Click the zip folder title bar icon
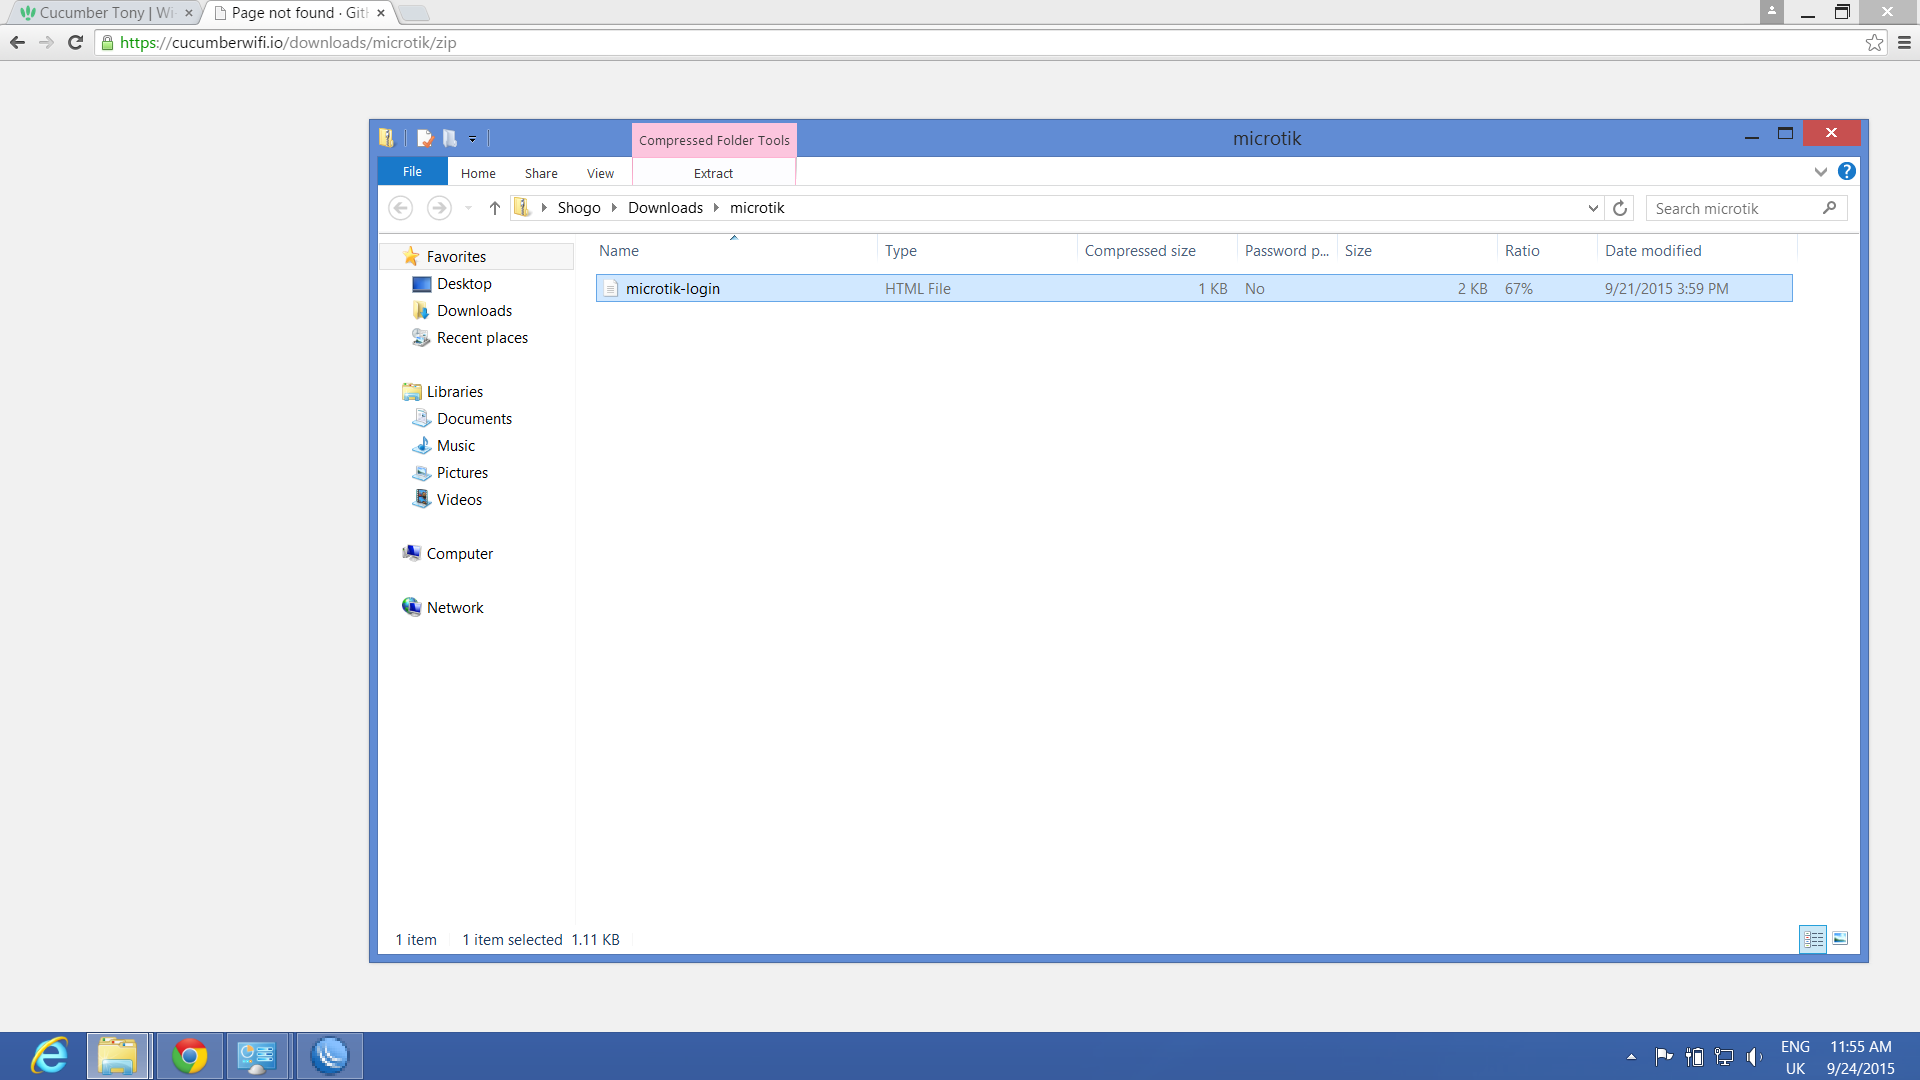 coord(387,138)
